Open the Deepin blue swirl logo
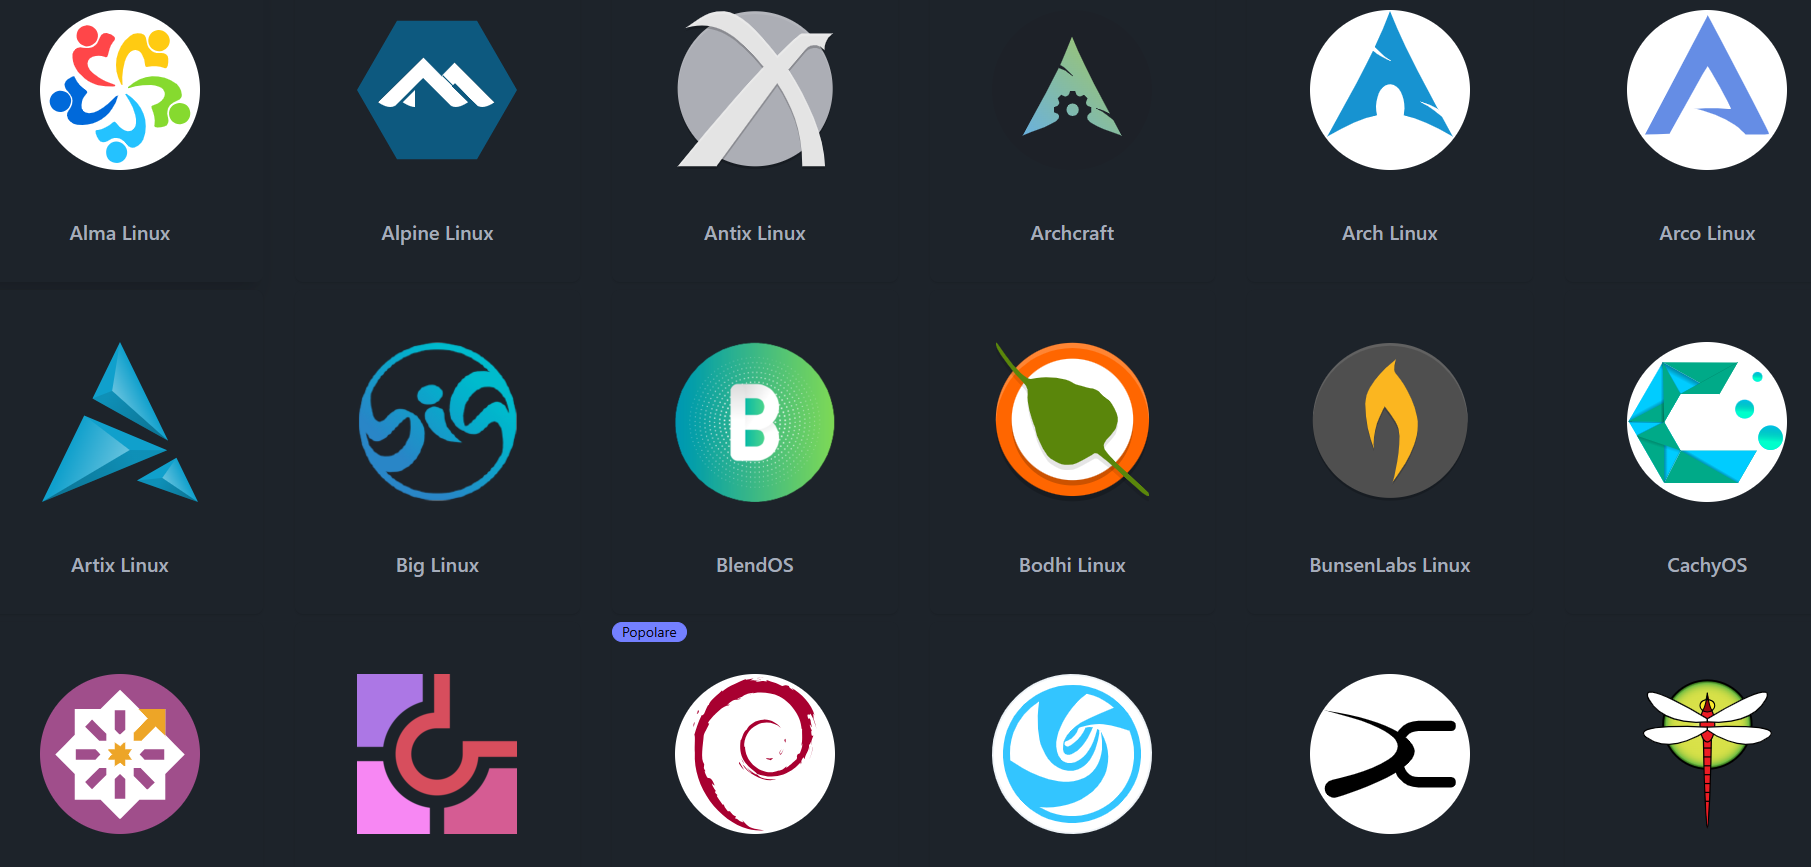This screenshot has width=1811, height=867. (1072, 754)
